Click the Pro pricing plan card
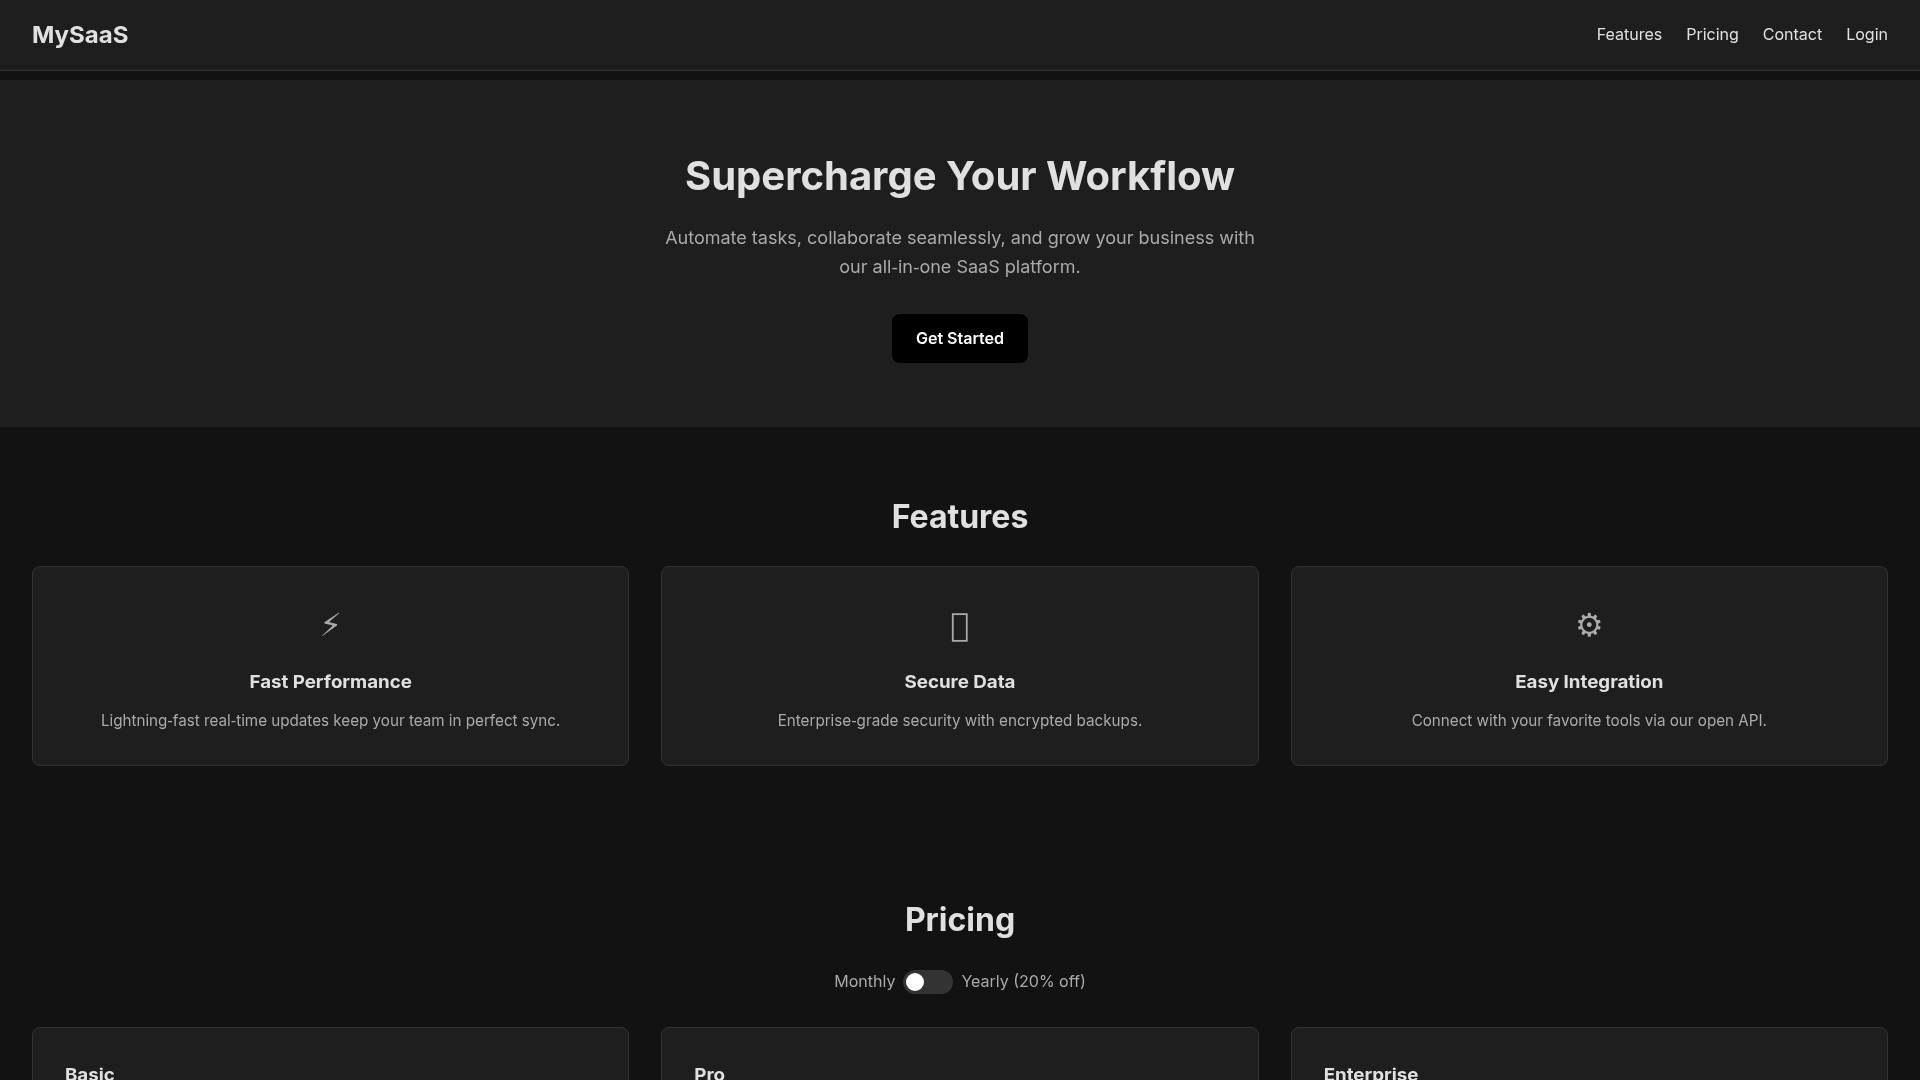The height and width of the screenshot is (1080, 1920). point(959,1055)
